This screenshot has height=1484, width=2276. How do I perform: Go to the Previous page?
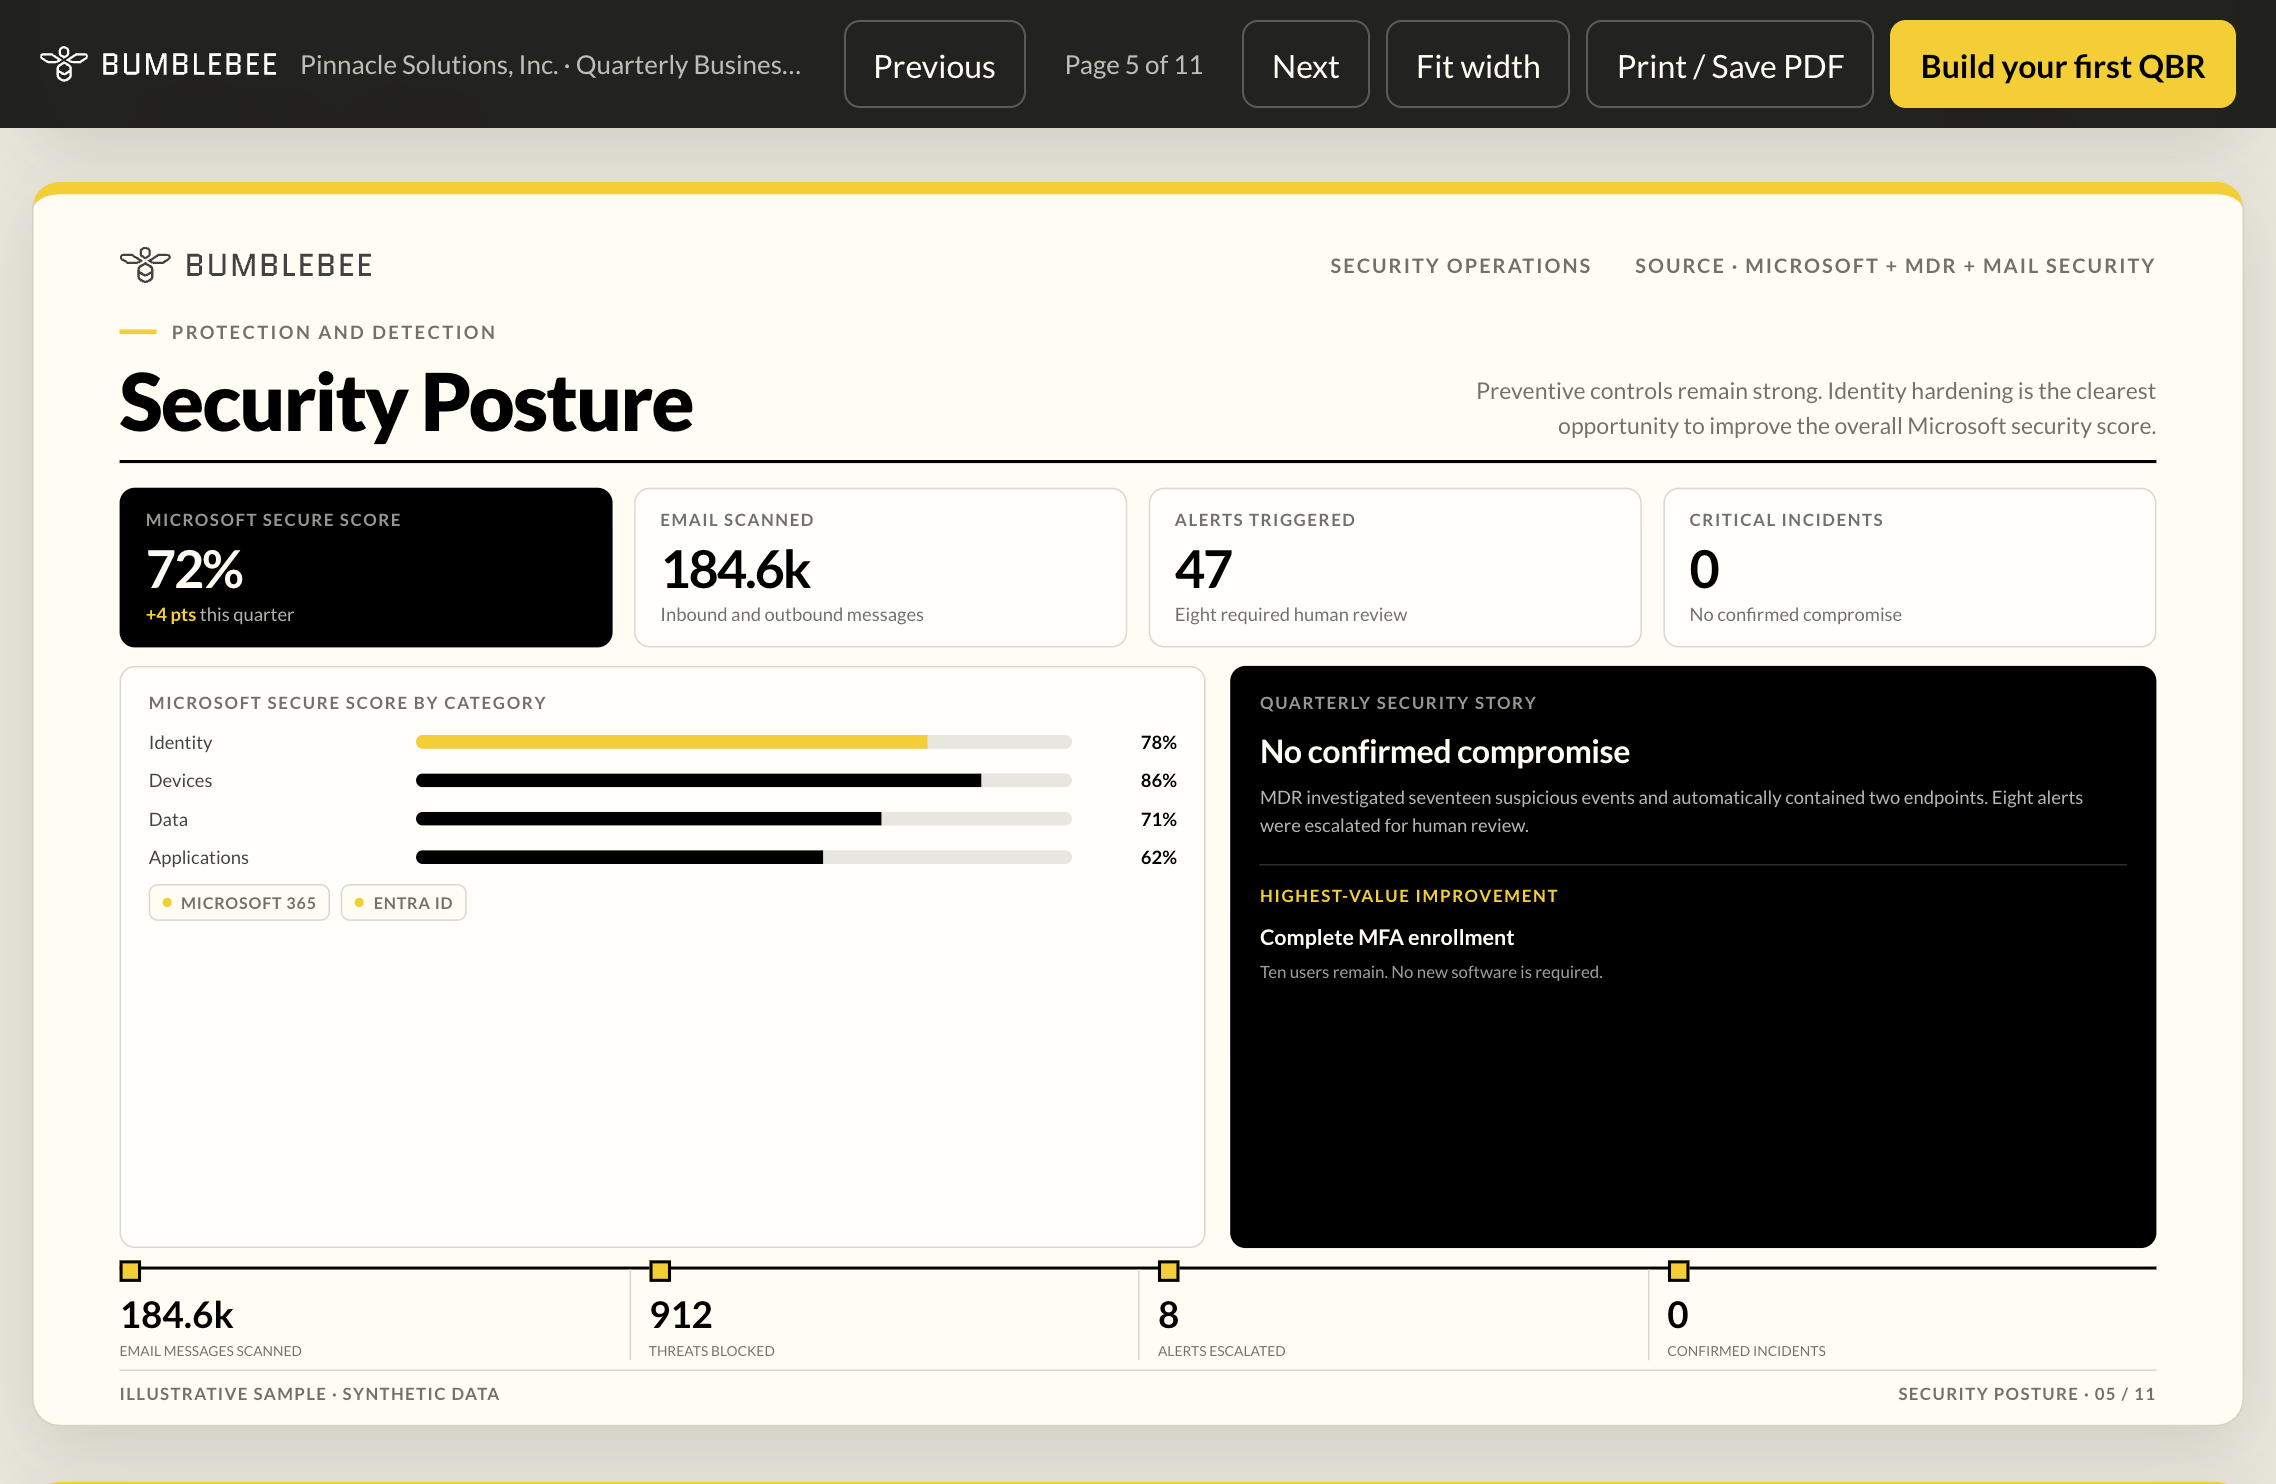point(934,65)
